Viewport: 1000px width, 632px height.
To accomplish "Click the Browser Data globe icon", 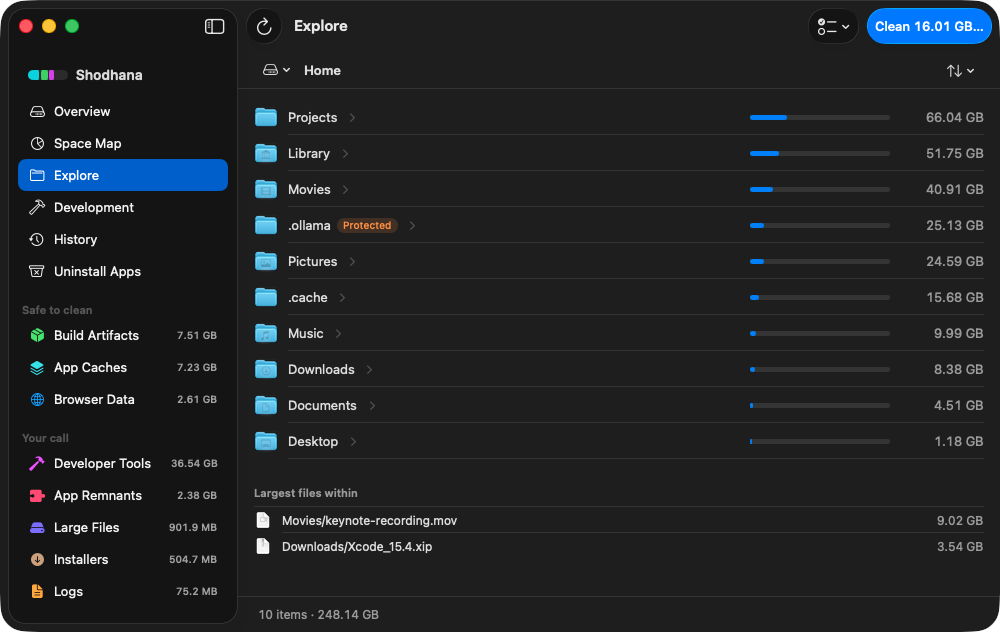I will (x=37, y=399).
